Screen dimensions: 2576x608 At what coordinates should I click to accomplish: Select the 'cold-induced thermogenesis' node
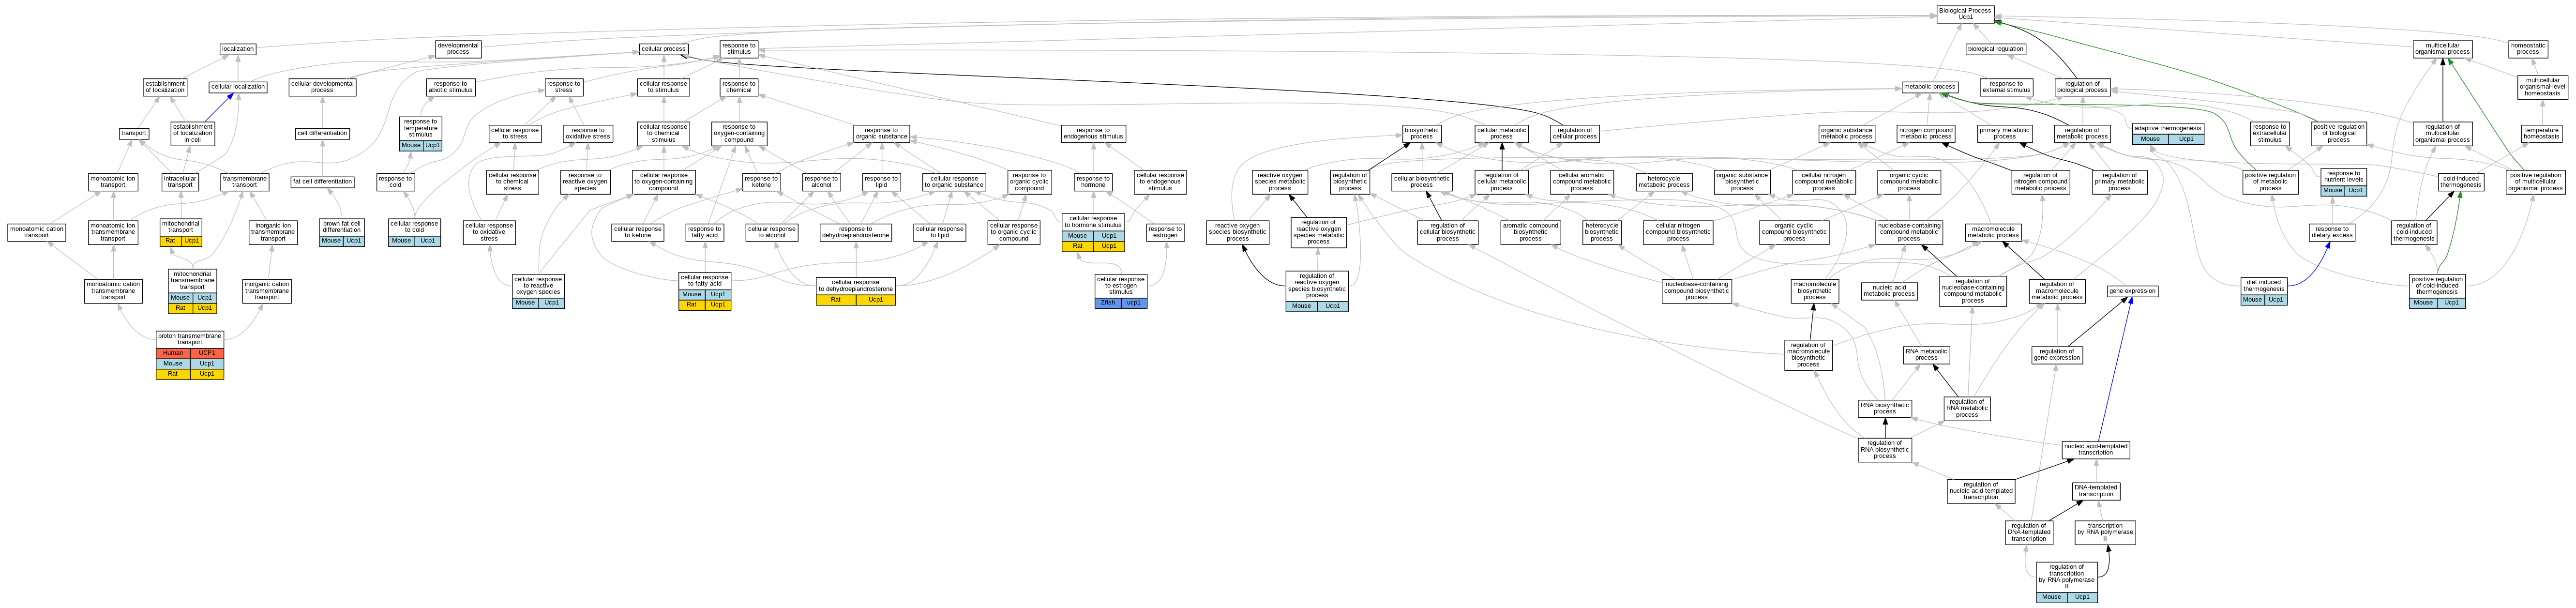click(2461, 182)
